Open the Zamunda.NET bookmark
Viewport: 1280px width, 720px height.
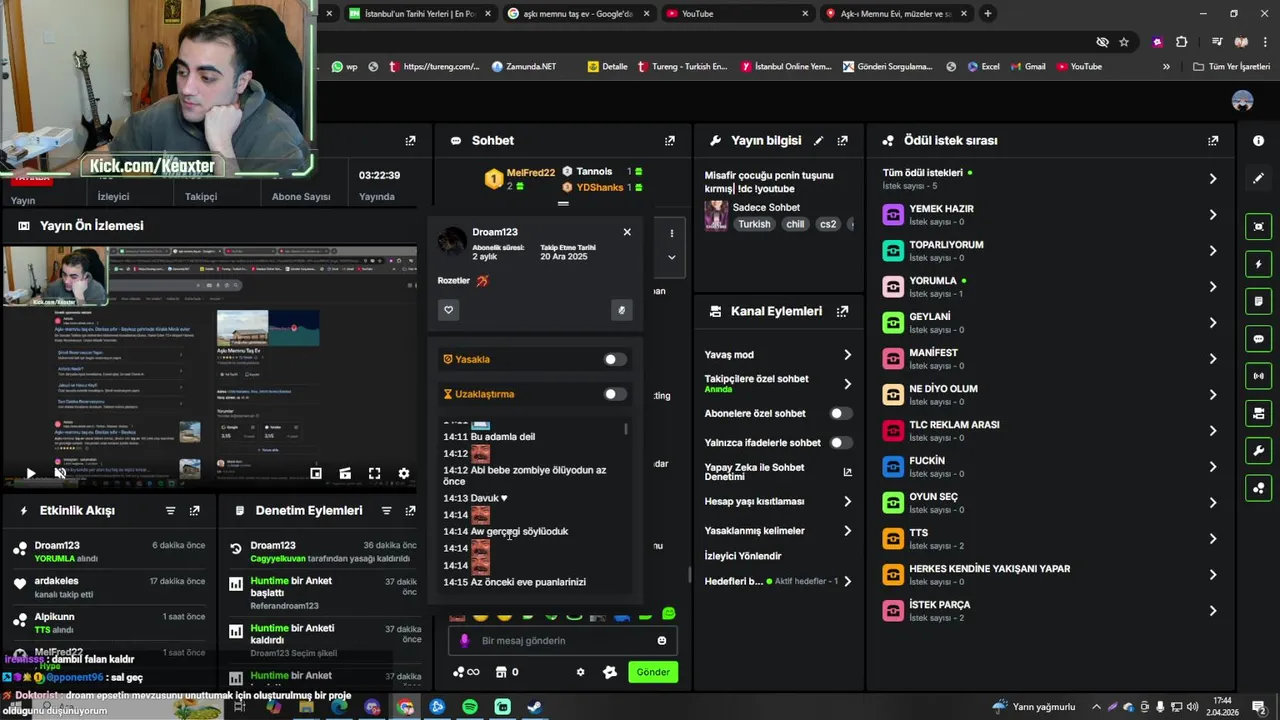tap(524, 67)
